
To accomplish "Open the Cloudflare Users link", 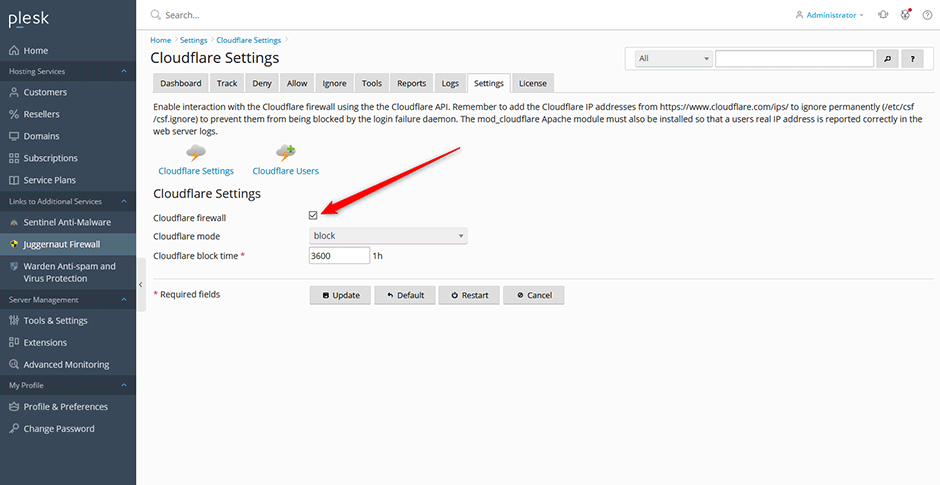I will click(x=285, y=171).
